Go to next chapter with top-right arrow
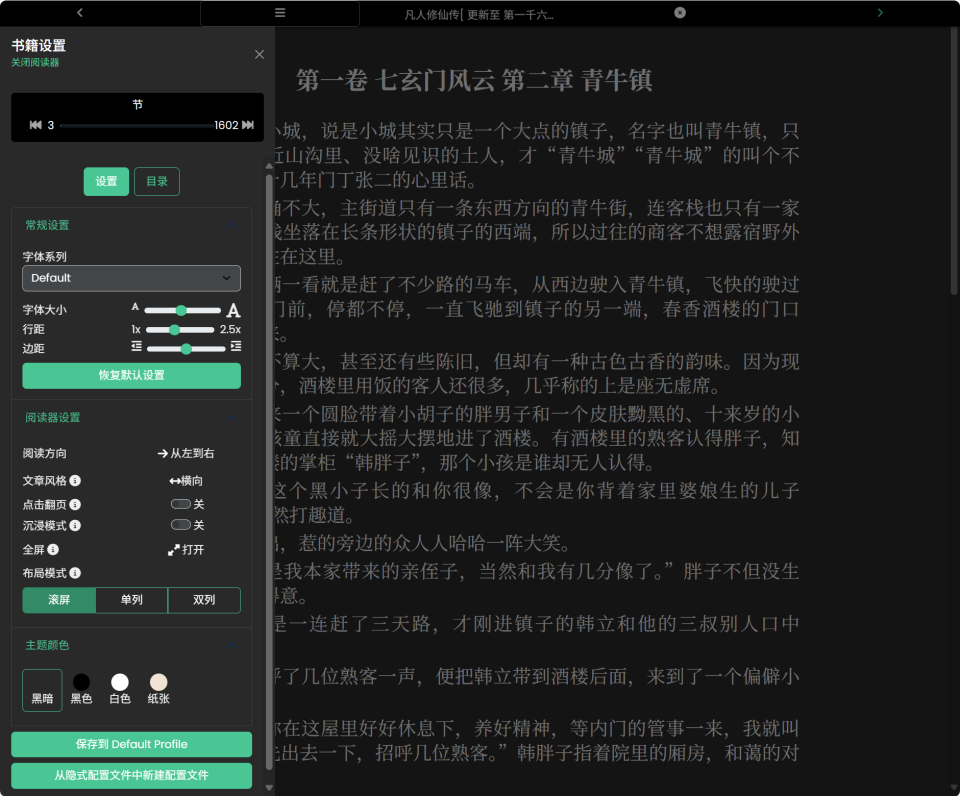 [880, 13]
